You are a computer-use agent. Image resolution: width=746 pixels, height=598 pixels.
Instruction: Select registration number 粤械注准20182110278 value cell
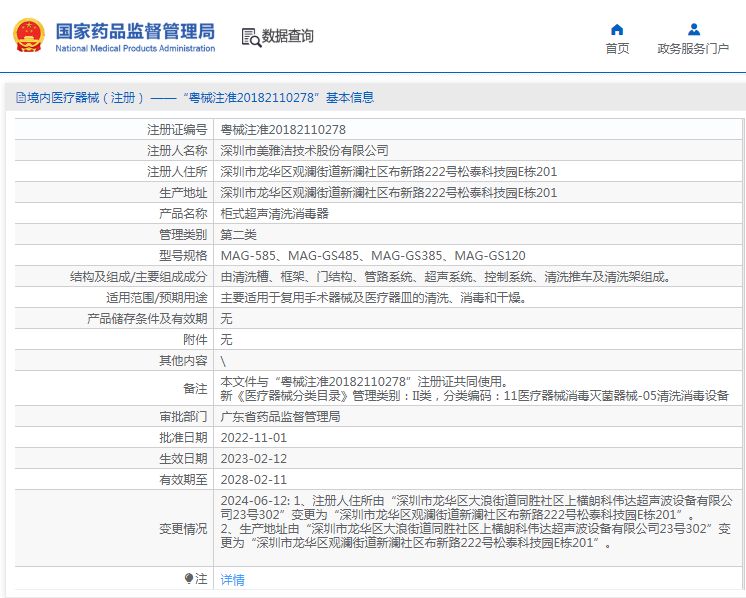pyautogui.click(x=478, y=129)
